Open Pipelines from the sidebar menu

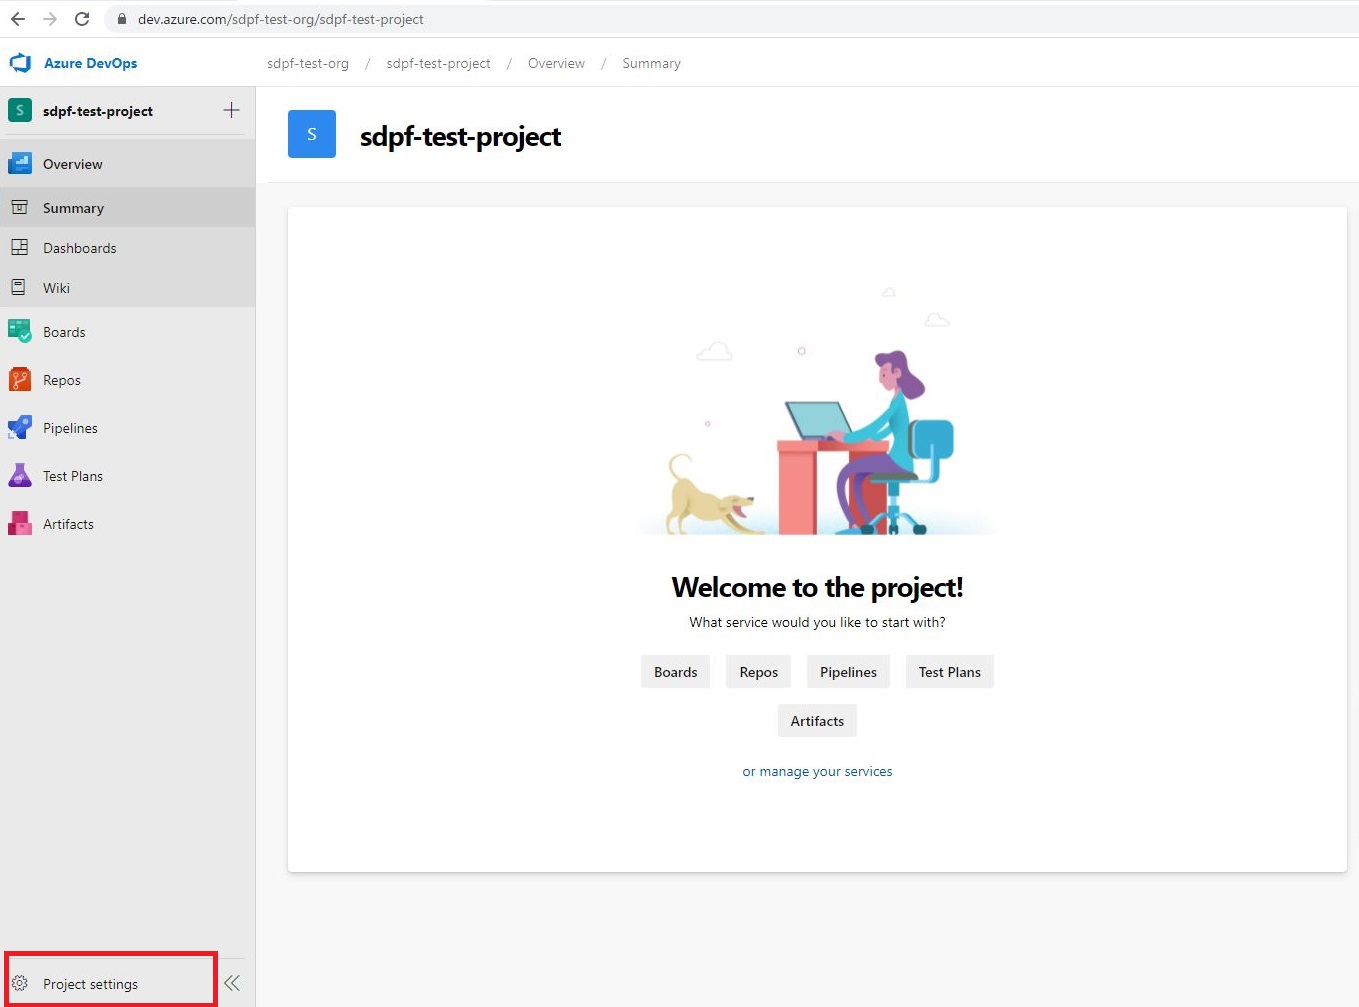[128, 428]
